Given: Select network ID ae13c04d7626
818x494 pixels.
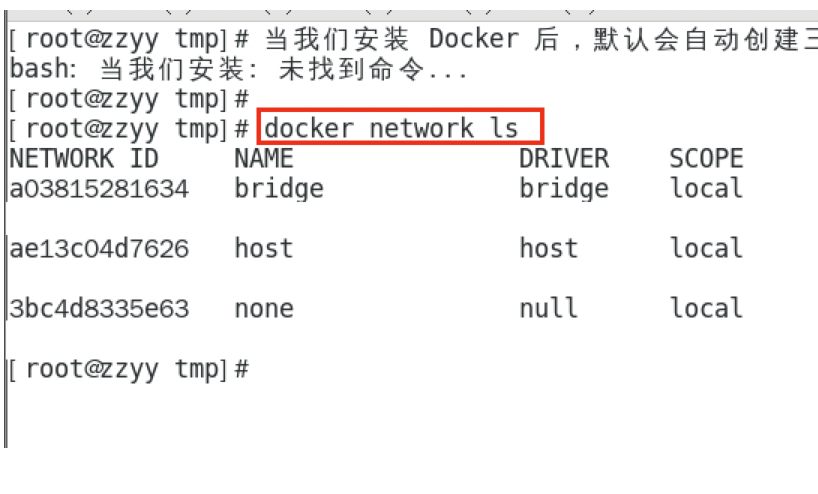Looking at the screenshot, I should pyautogui.click(x=98, y=248).
